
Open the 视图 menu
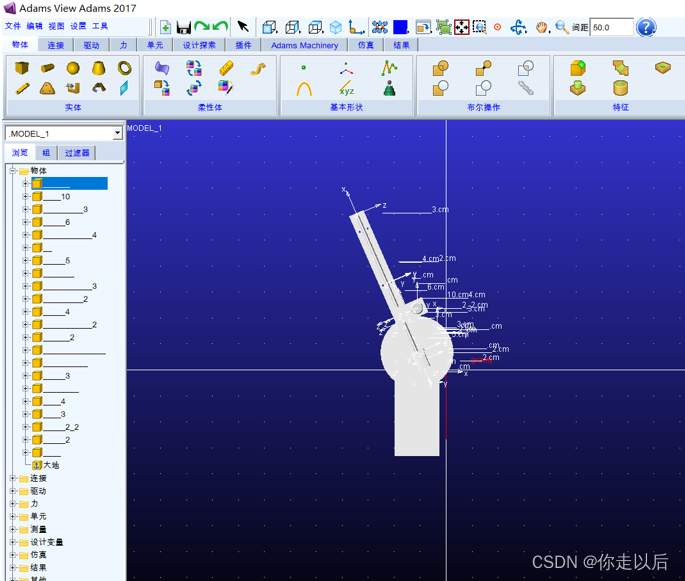pyautogui.click(x=56, y=26)
